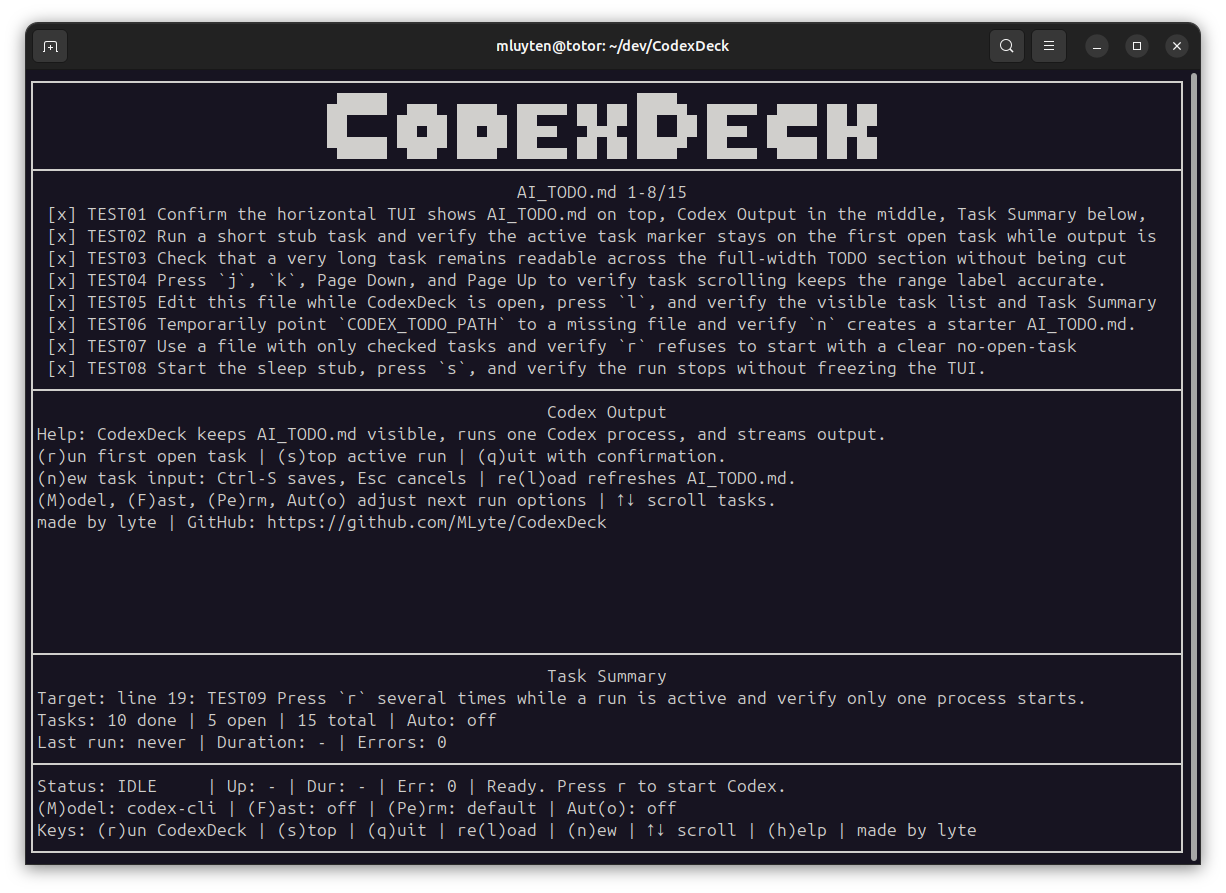Click the help line starting 'Help: CodexDeck keeps'

click(462, 434)
